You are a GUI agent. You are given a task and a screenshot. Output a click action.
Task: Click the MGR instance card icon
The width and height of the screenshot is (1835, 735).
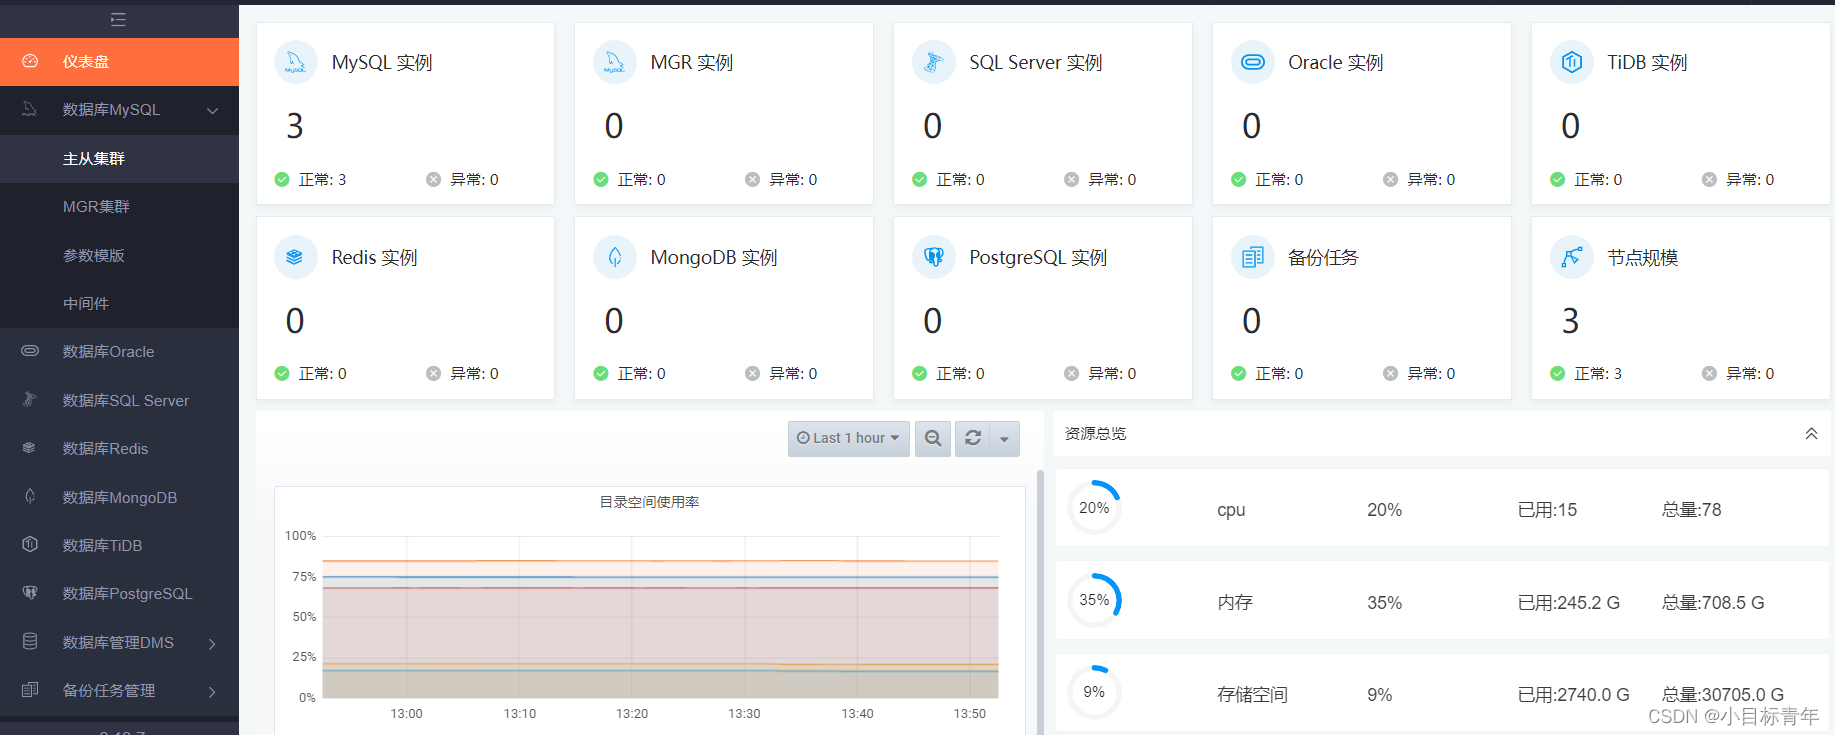[614, 62]
